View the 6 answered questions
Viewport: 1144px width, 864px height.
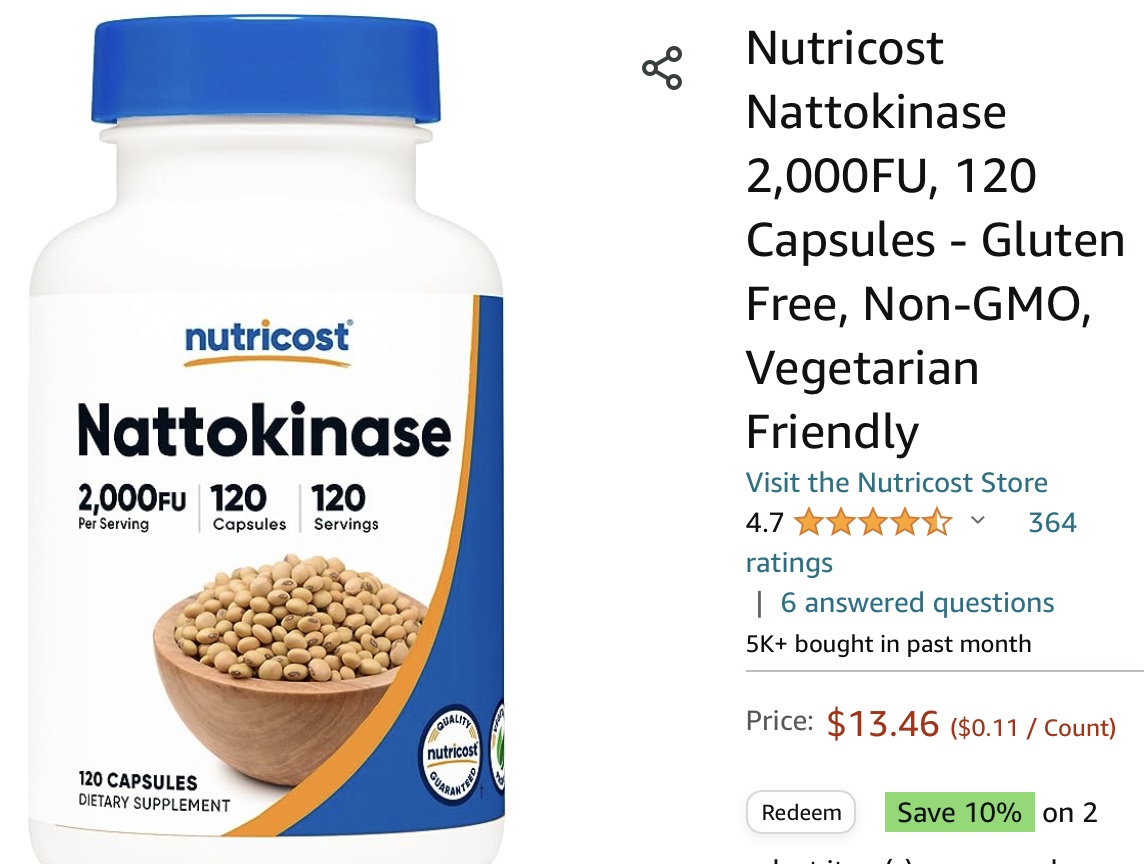click(917, 603)
